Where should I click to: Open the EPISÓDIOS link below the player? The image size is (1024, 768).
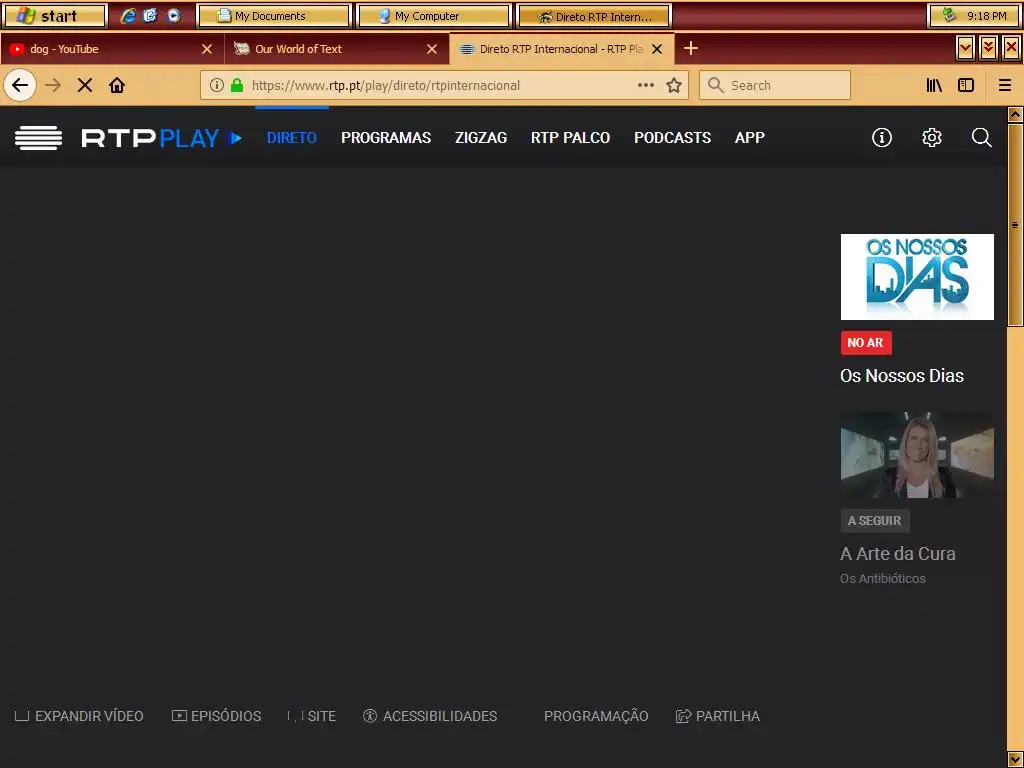pyautogui.click(x=216, y=716)
